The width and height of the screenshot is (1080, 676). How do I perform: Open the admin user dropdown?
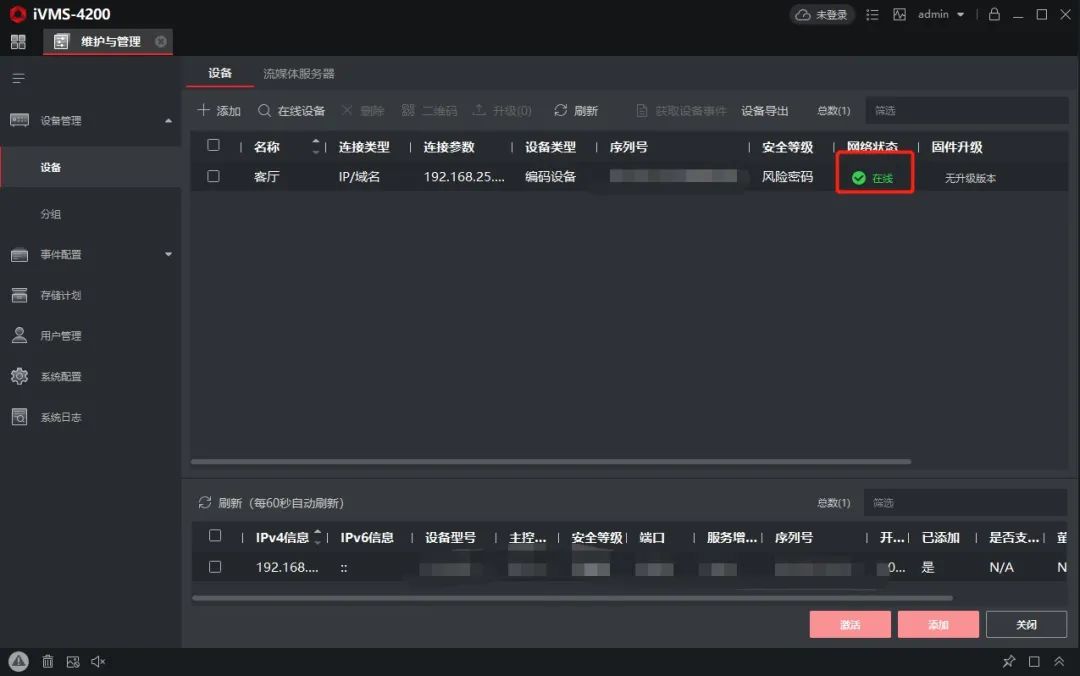click(x=942, y=15)
